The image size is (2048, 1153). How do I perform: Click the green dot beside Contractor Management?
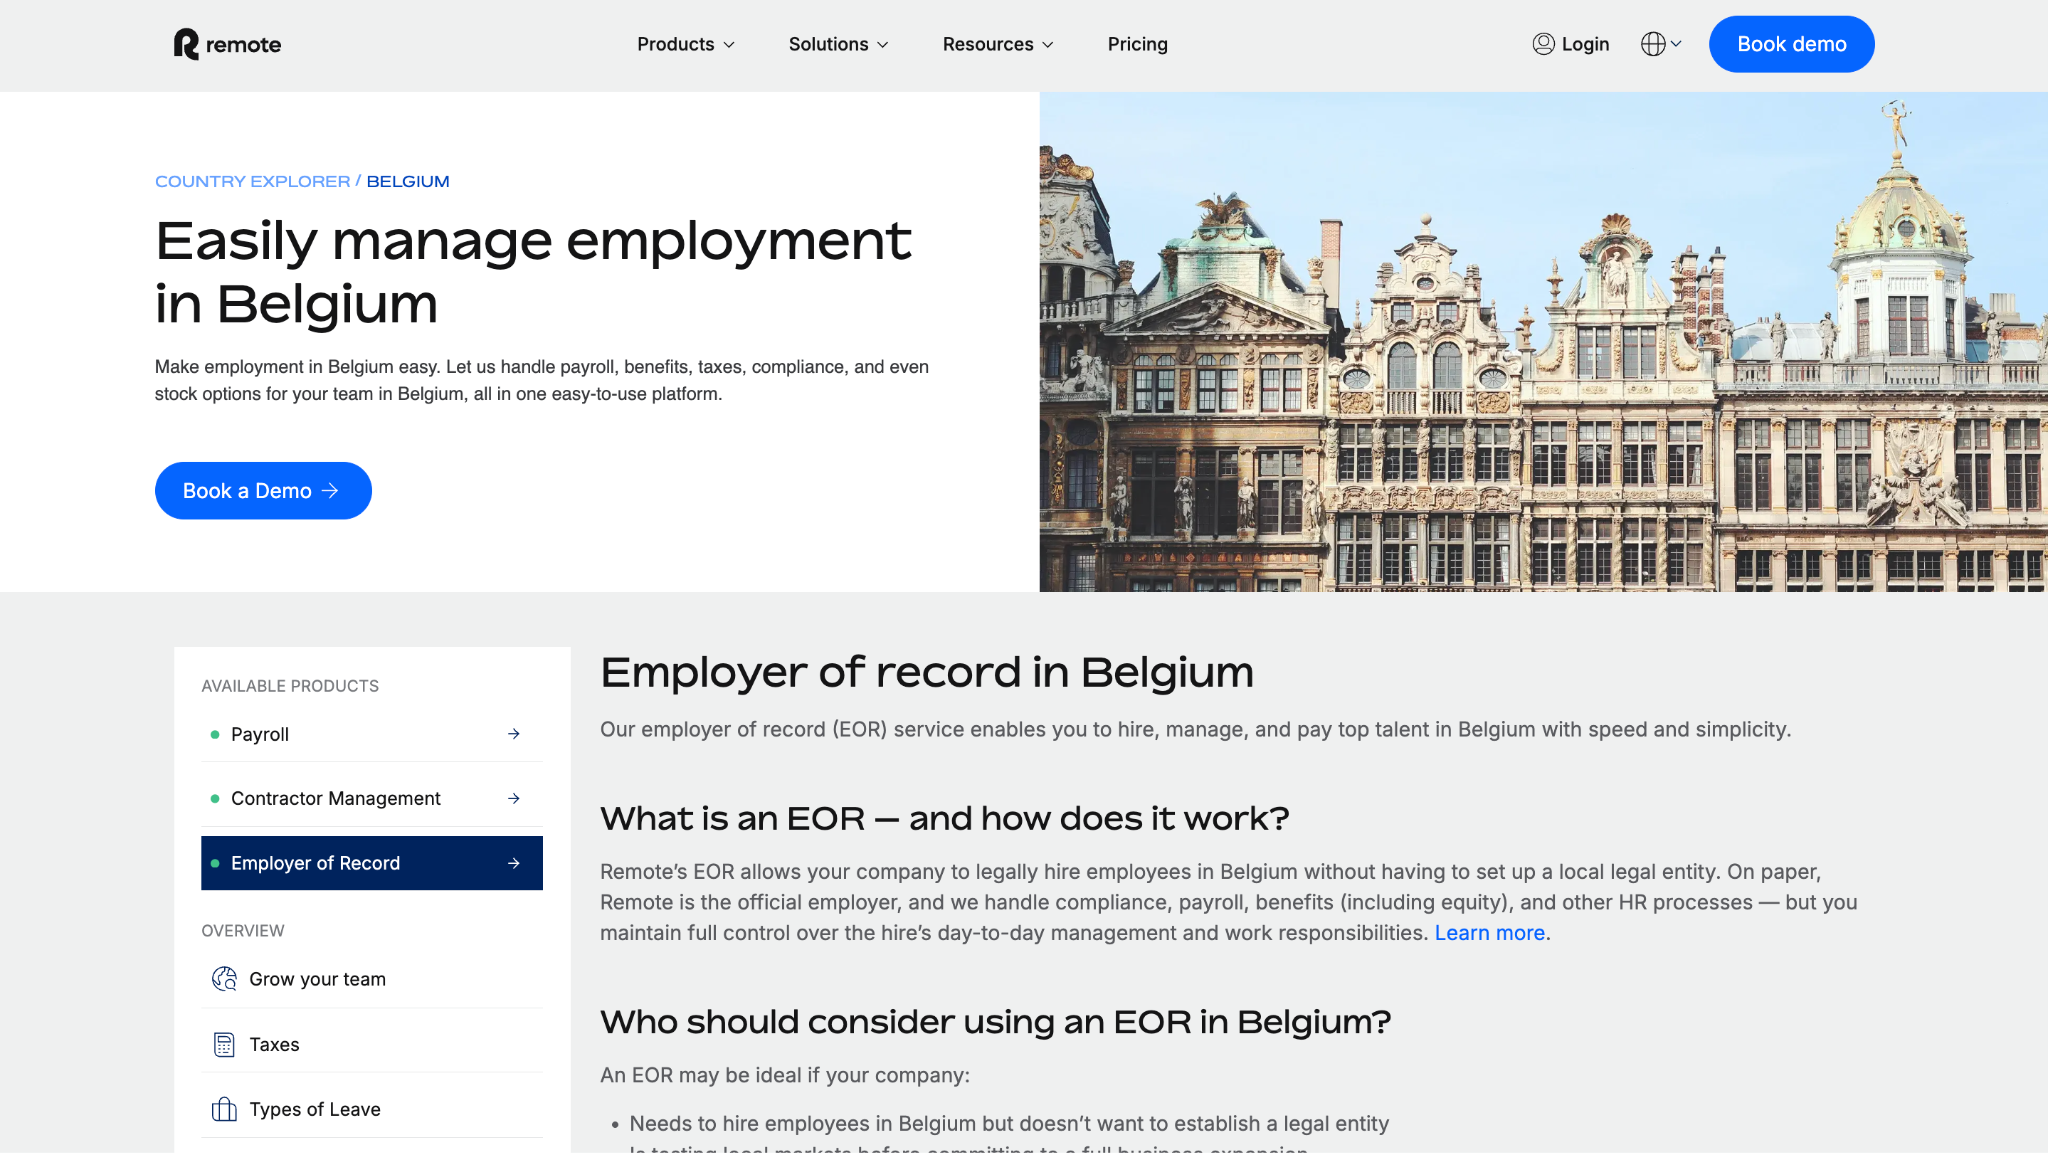tap(215, 798)
